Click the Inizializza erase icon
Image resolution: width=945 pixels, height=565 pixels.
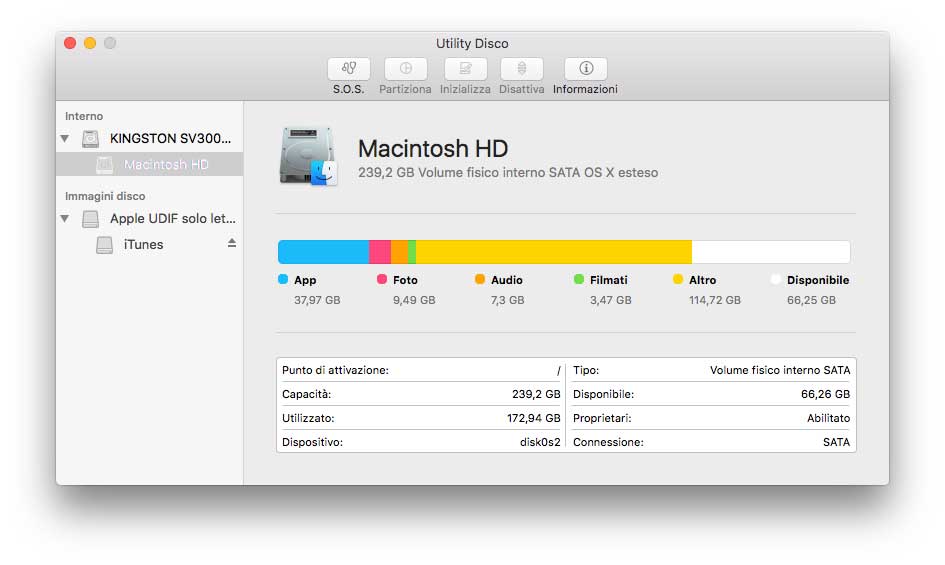point(465,69)
